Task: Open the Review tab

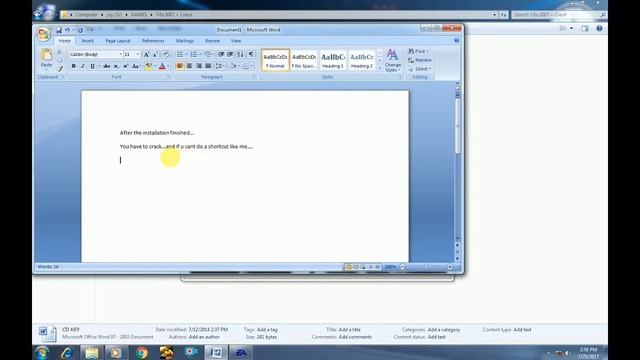Action: pos(212,41)
